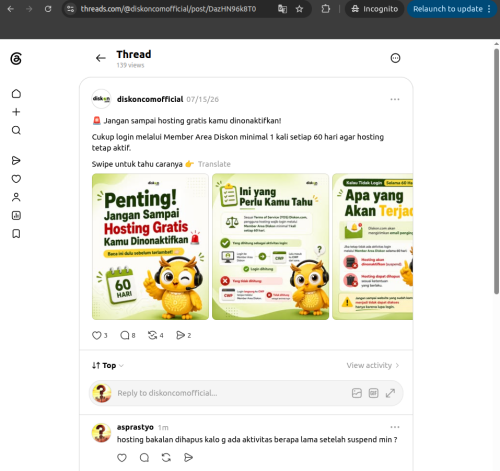Click Relaunch to update button
This screenshot has height=471, width=500.
click(x=452, y=9)
